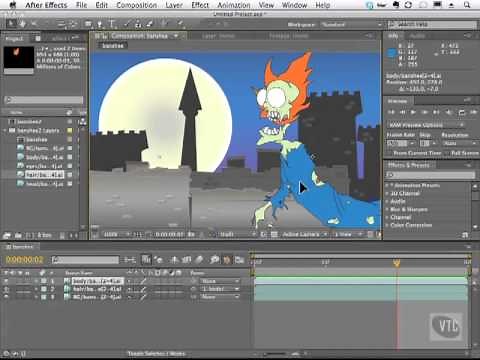Step to previous frame in Preview panel

[402, 112]
